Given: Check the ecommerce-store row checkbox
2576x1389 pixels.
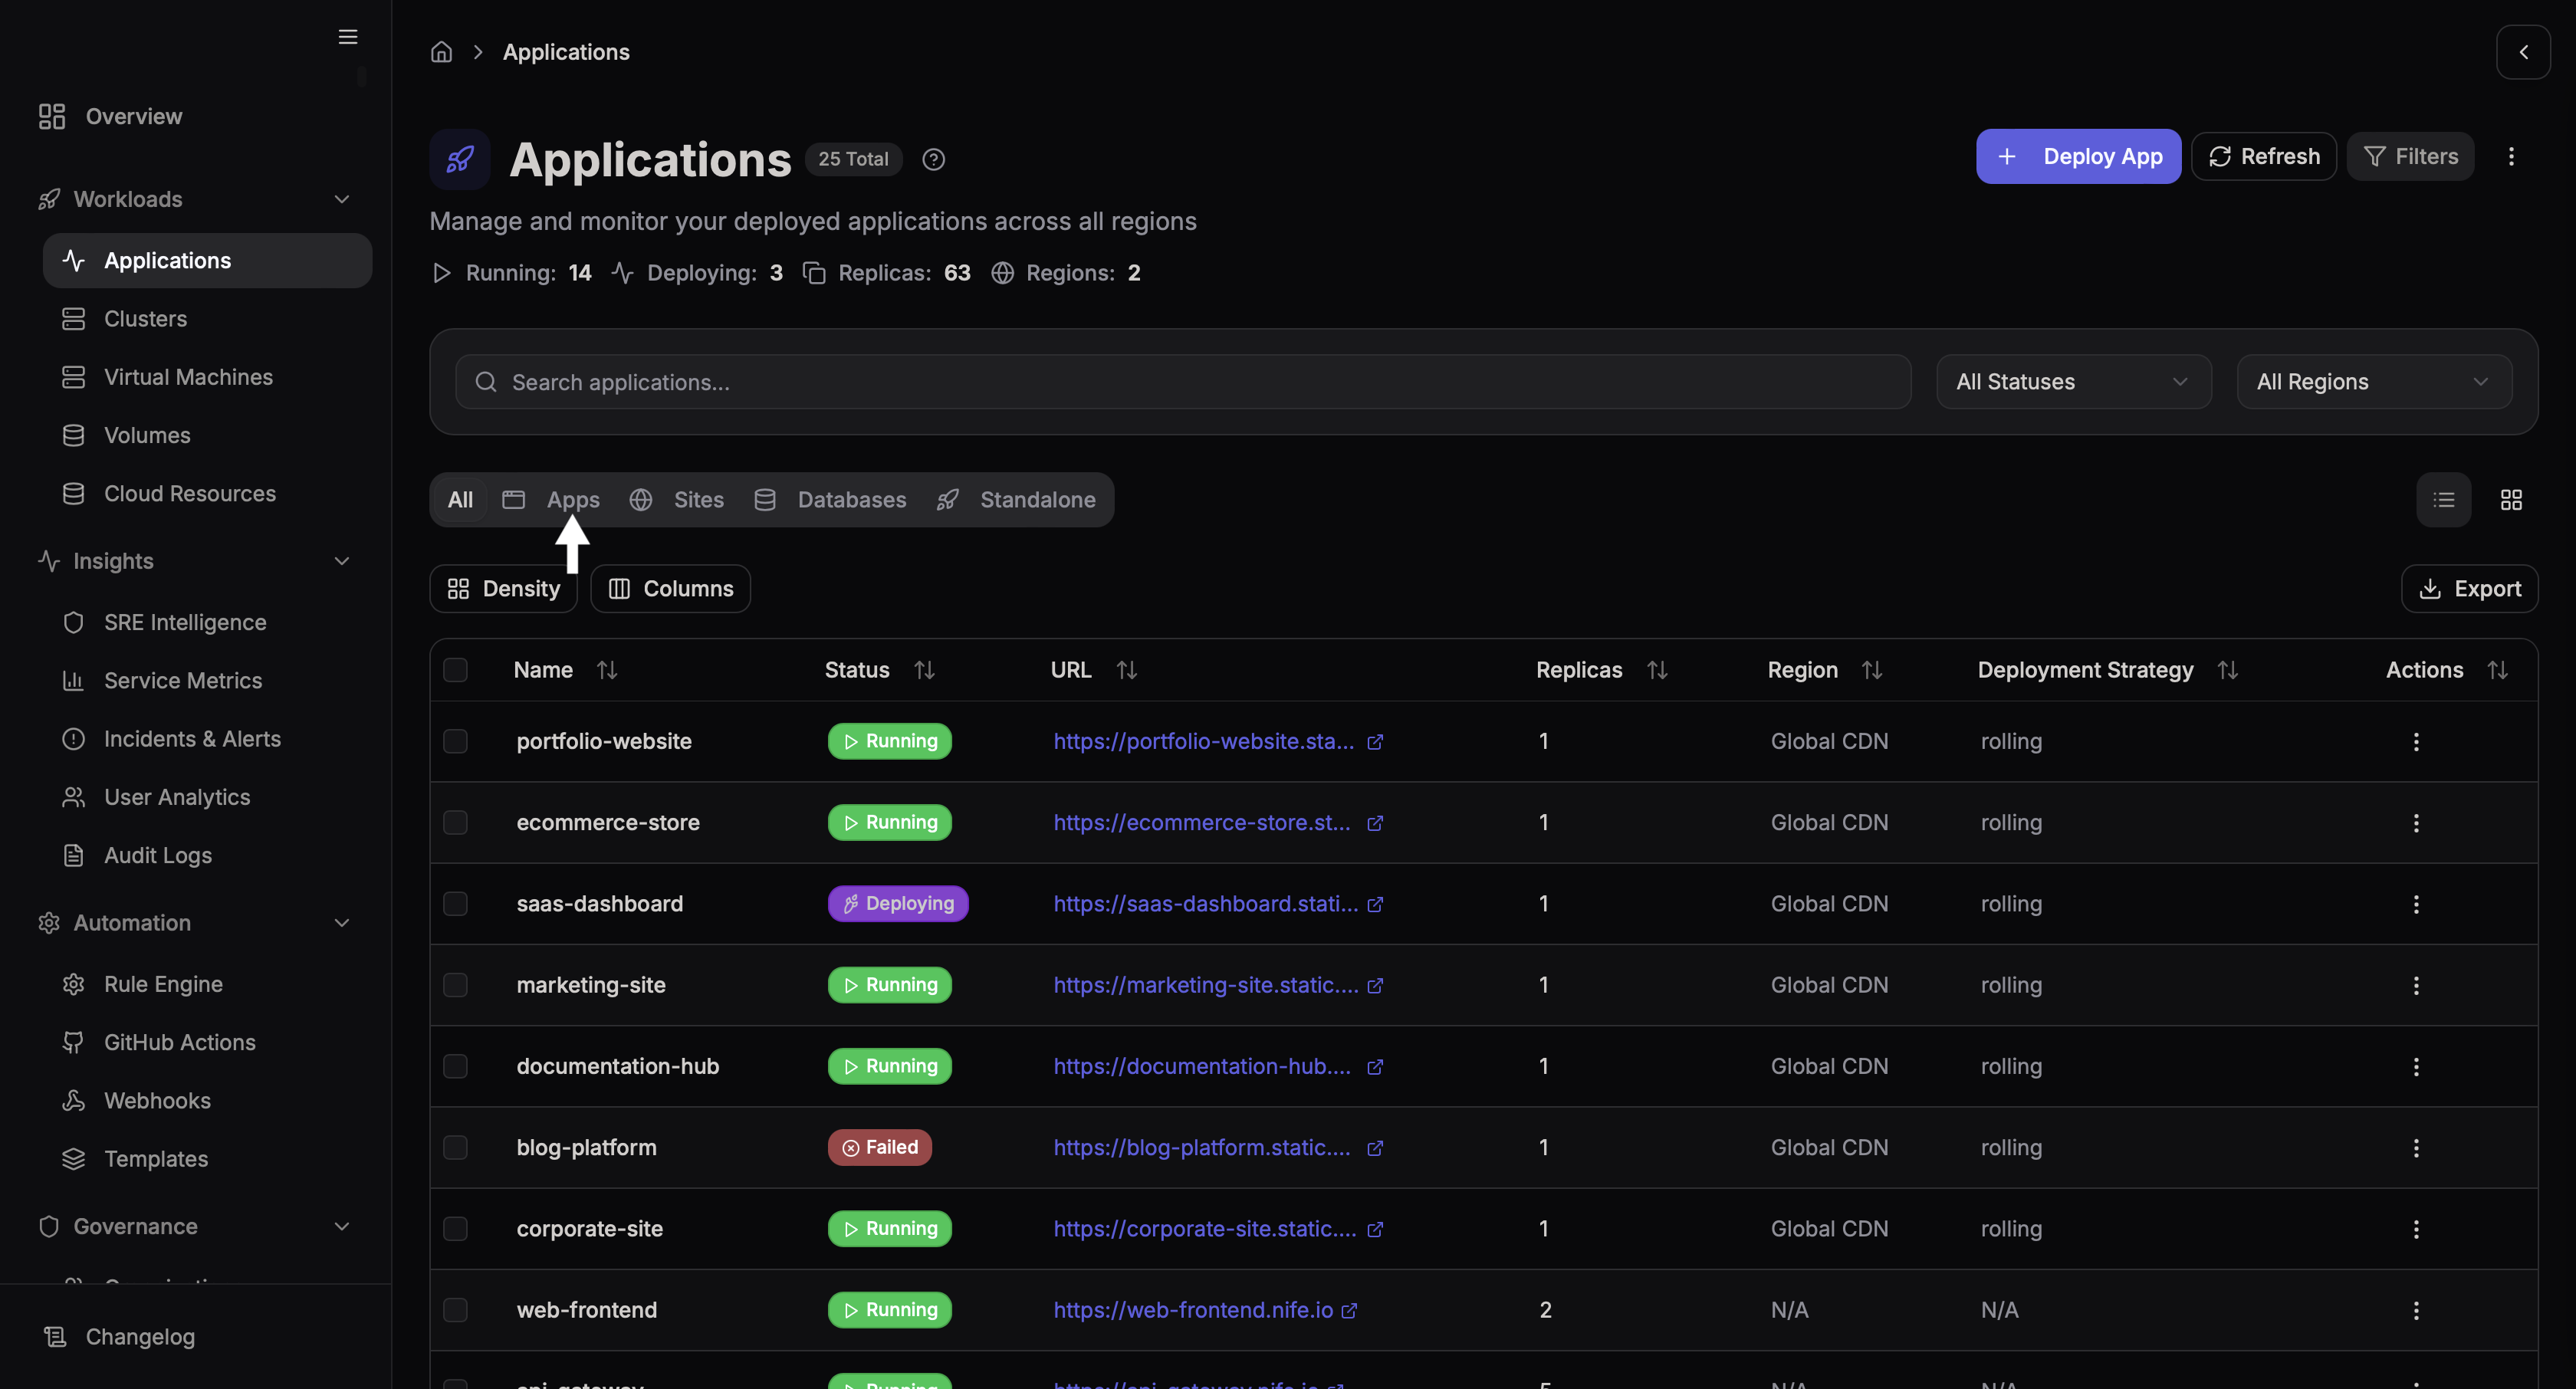Looking at the screenshot, I should [456, 822].
